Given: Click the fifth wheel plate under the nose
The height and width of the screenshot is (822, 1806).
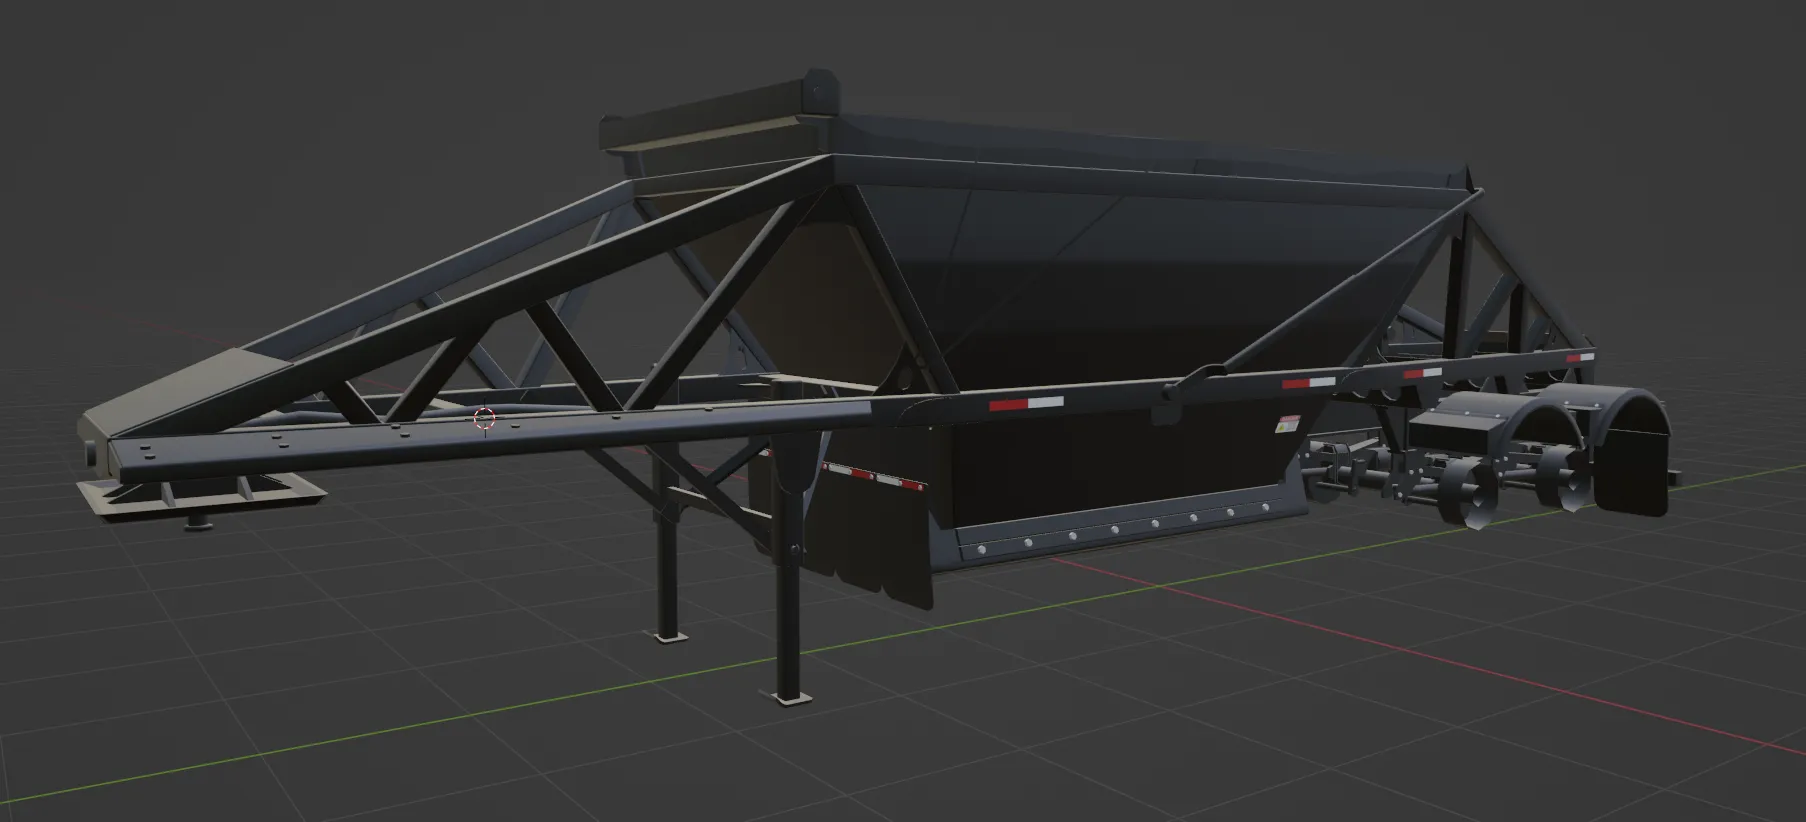Looking at the screenshot, I should (200, 494).
